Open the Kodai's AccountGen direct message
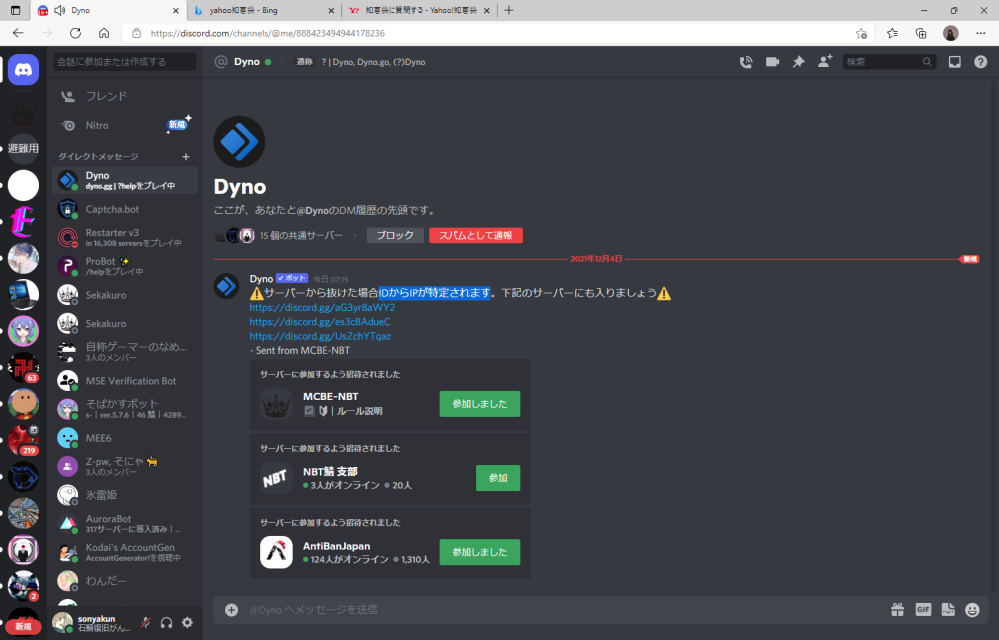The width and height of the screenshot is (999, 640). click(x=125, y=552)
